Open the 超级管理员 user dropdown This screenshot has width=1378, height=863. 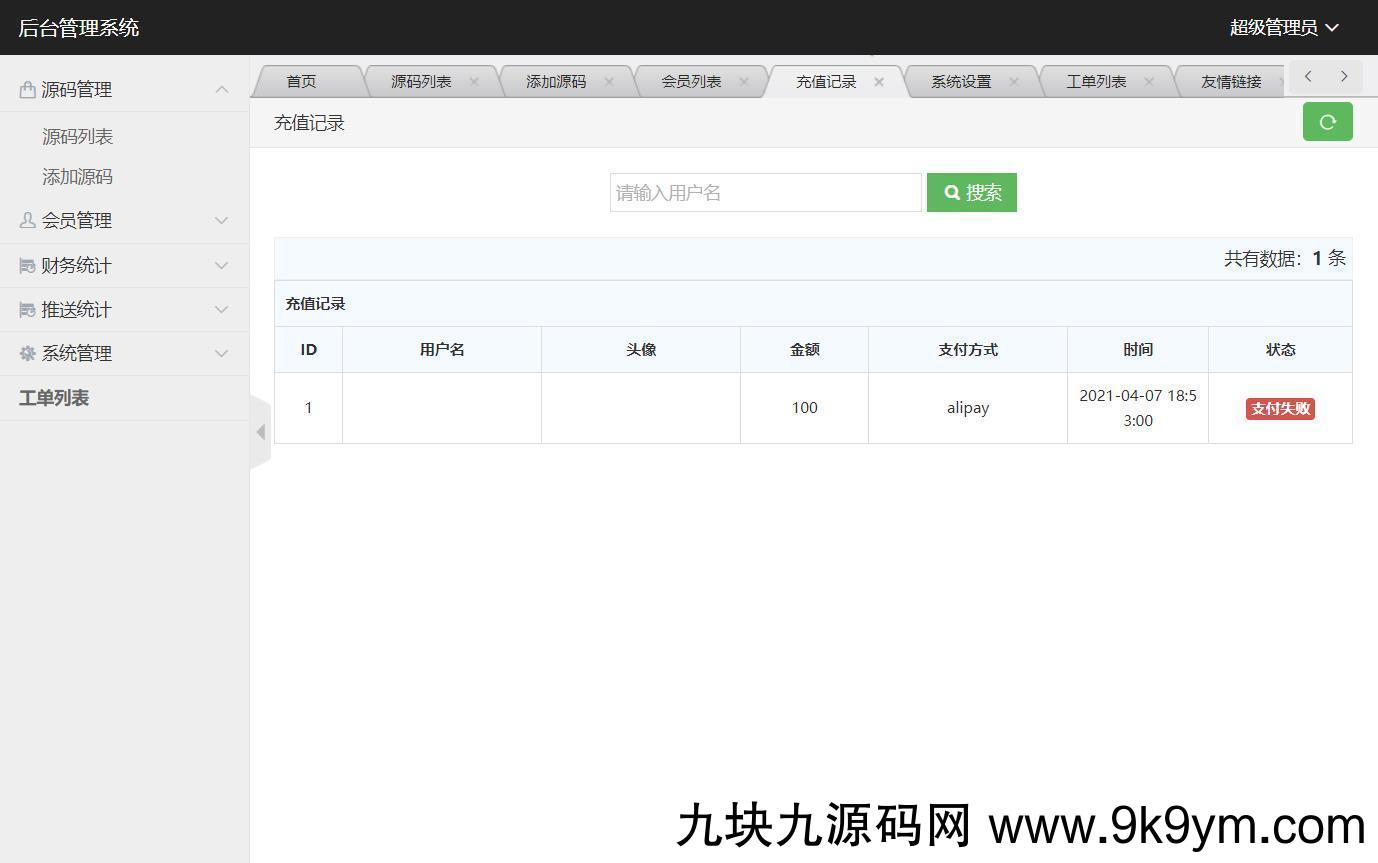[x=1284, y=28]
